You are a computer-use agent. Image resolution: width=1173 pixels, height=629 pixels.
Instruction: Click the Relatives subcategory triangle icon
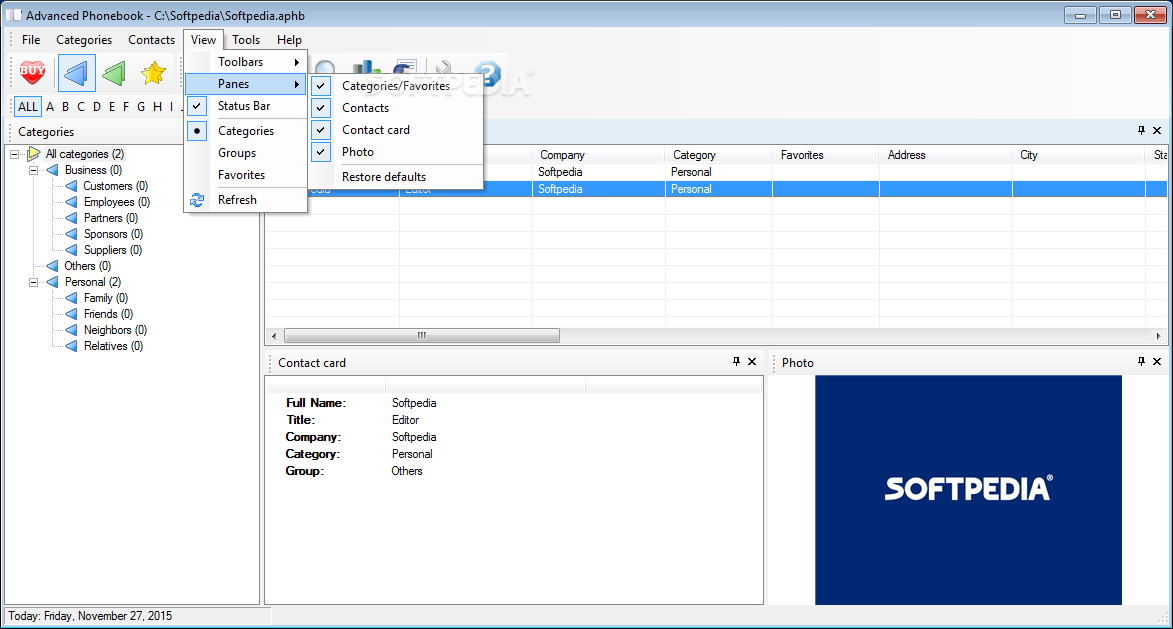tap(71, 346)
